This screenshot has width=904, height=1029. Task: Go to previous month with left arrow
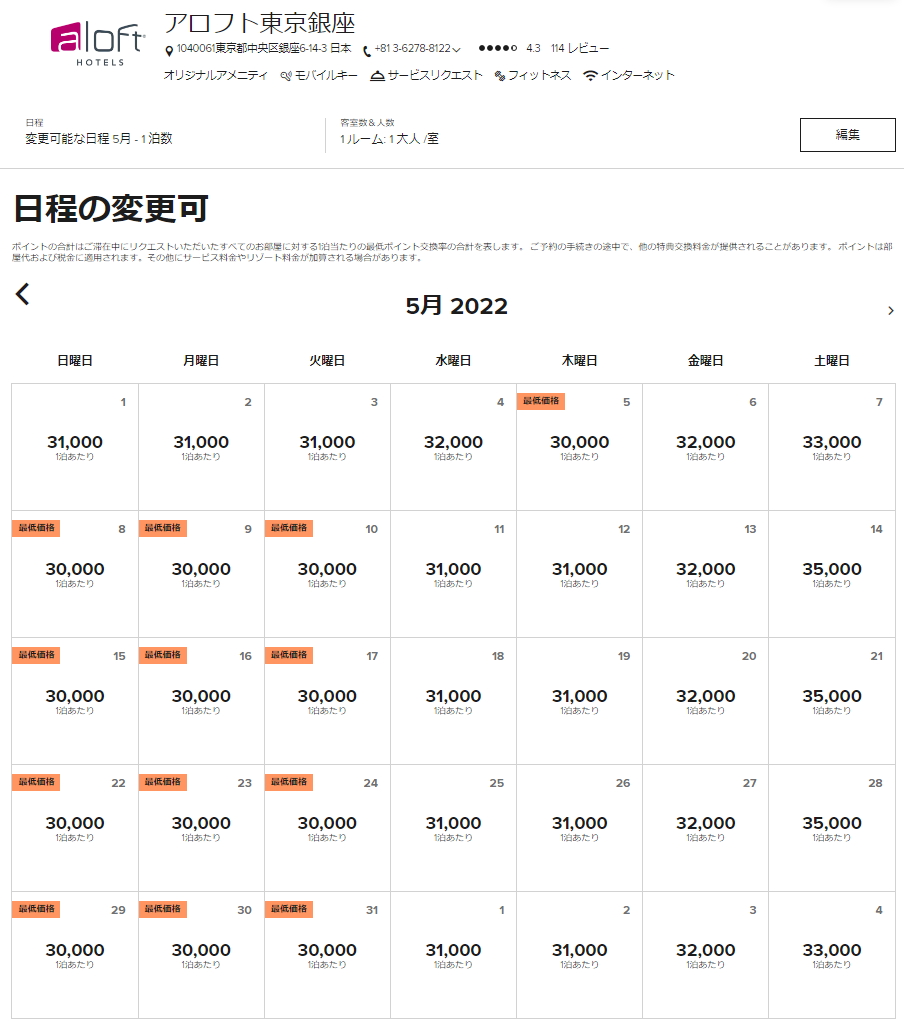click(23, 294)
